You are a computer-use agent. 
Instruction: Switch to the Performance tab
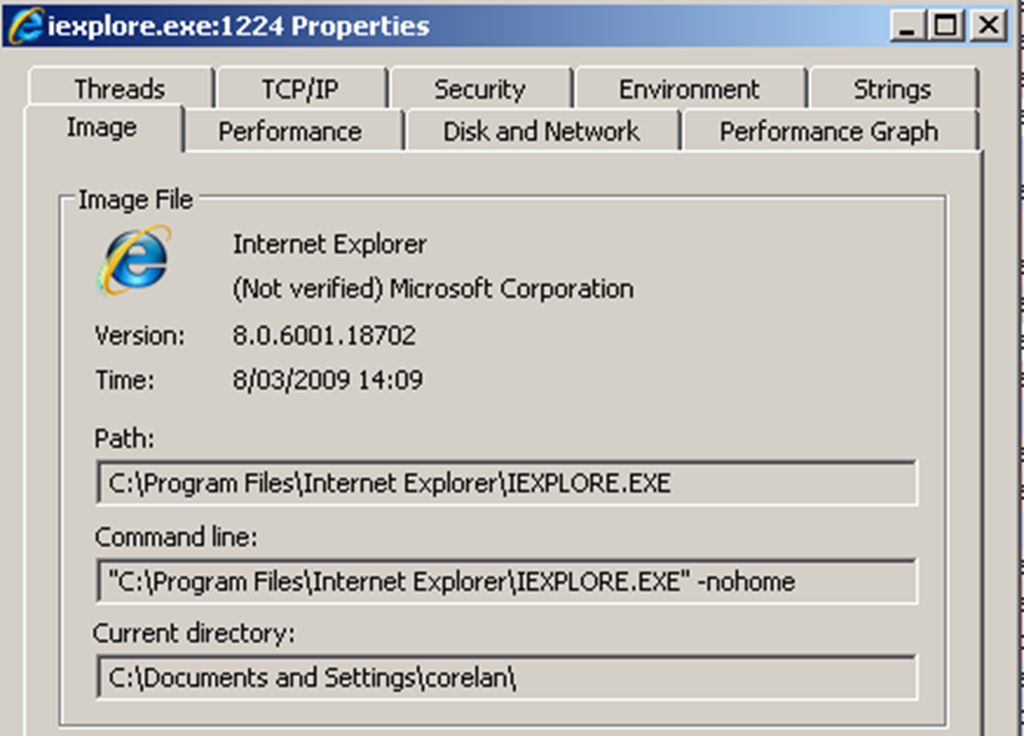(290, 132)
